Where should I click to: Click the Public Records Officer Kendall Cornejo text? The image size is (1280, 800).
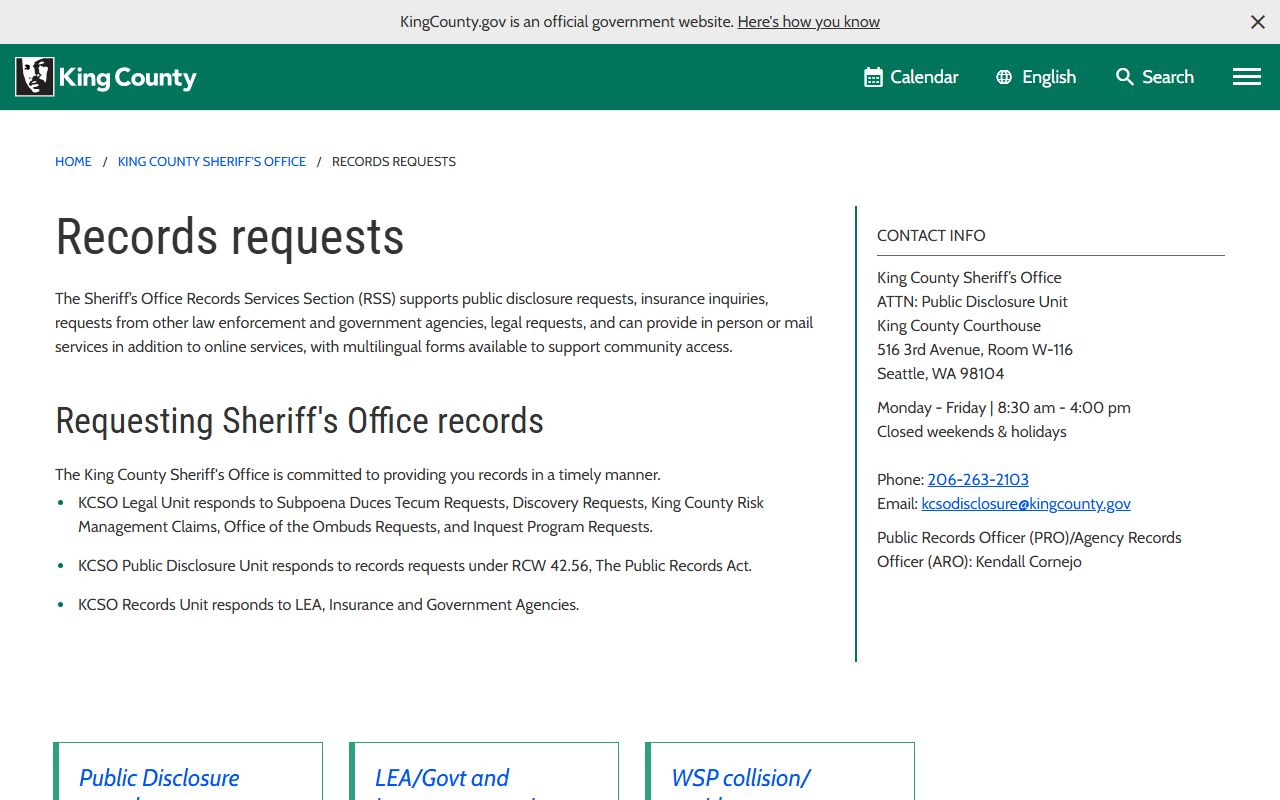point(1030,550)
